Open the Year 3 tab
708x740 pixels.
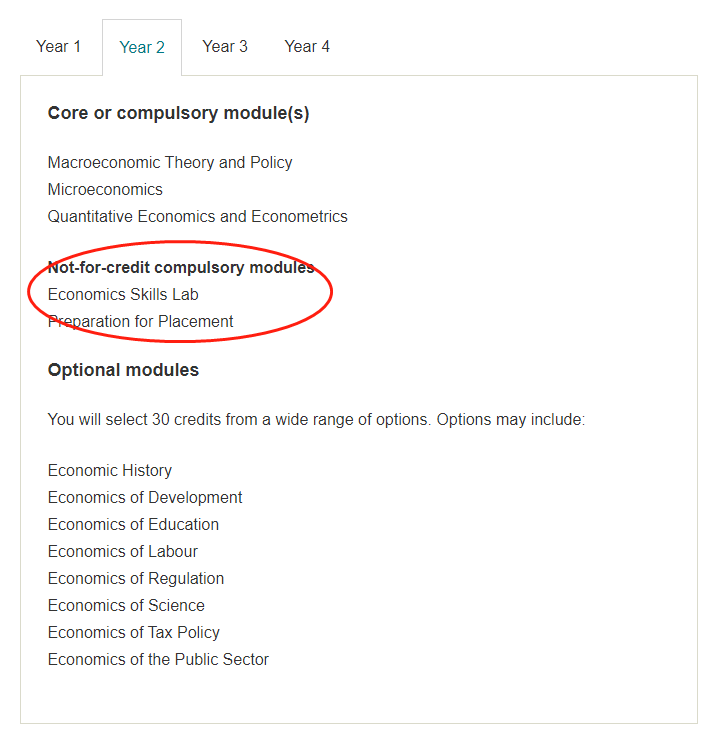click(225, 47)
